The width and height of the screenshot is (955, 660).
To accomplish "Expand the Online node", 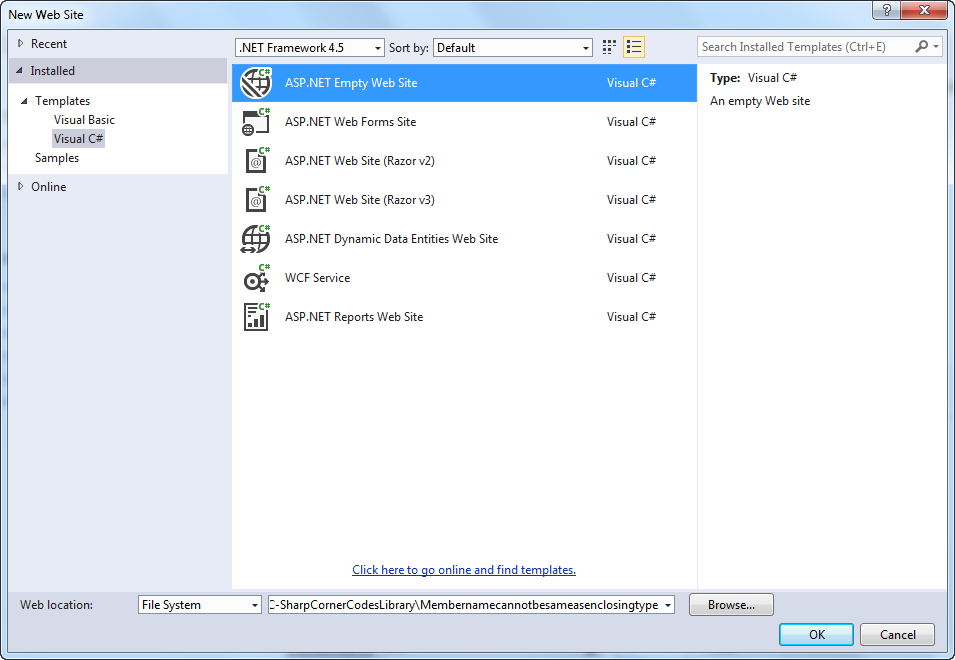I will click(x=21, y=186).
